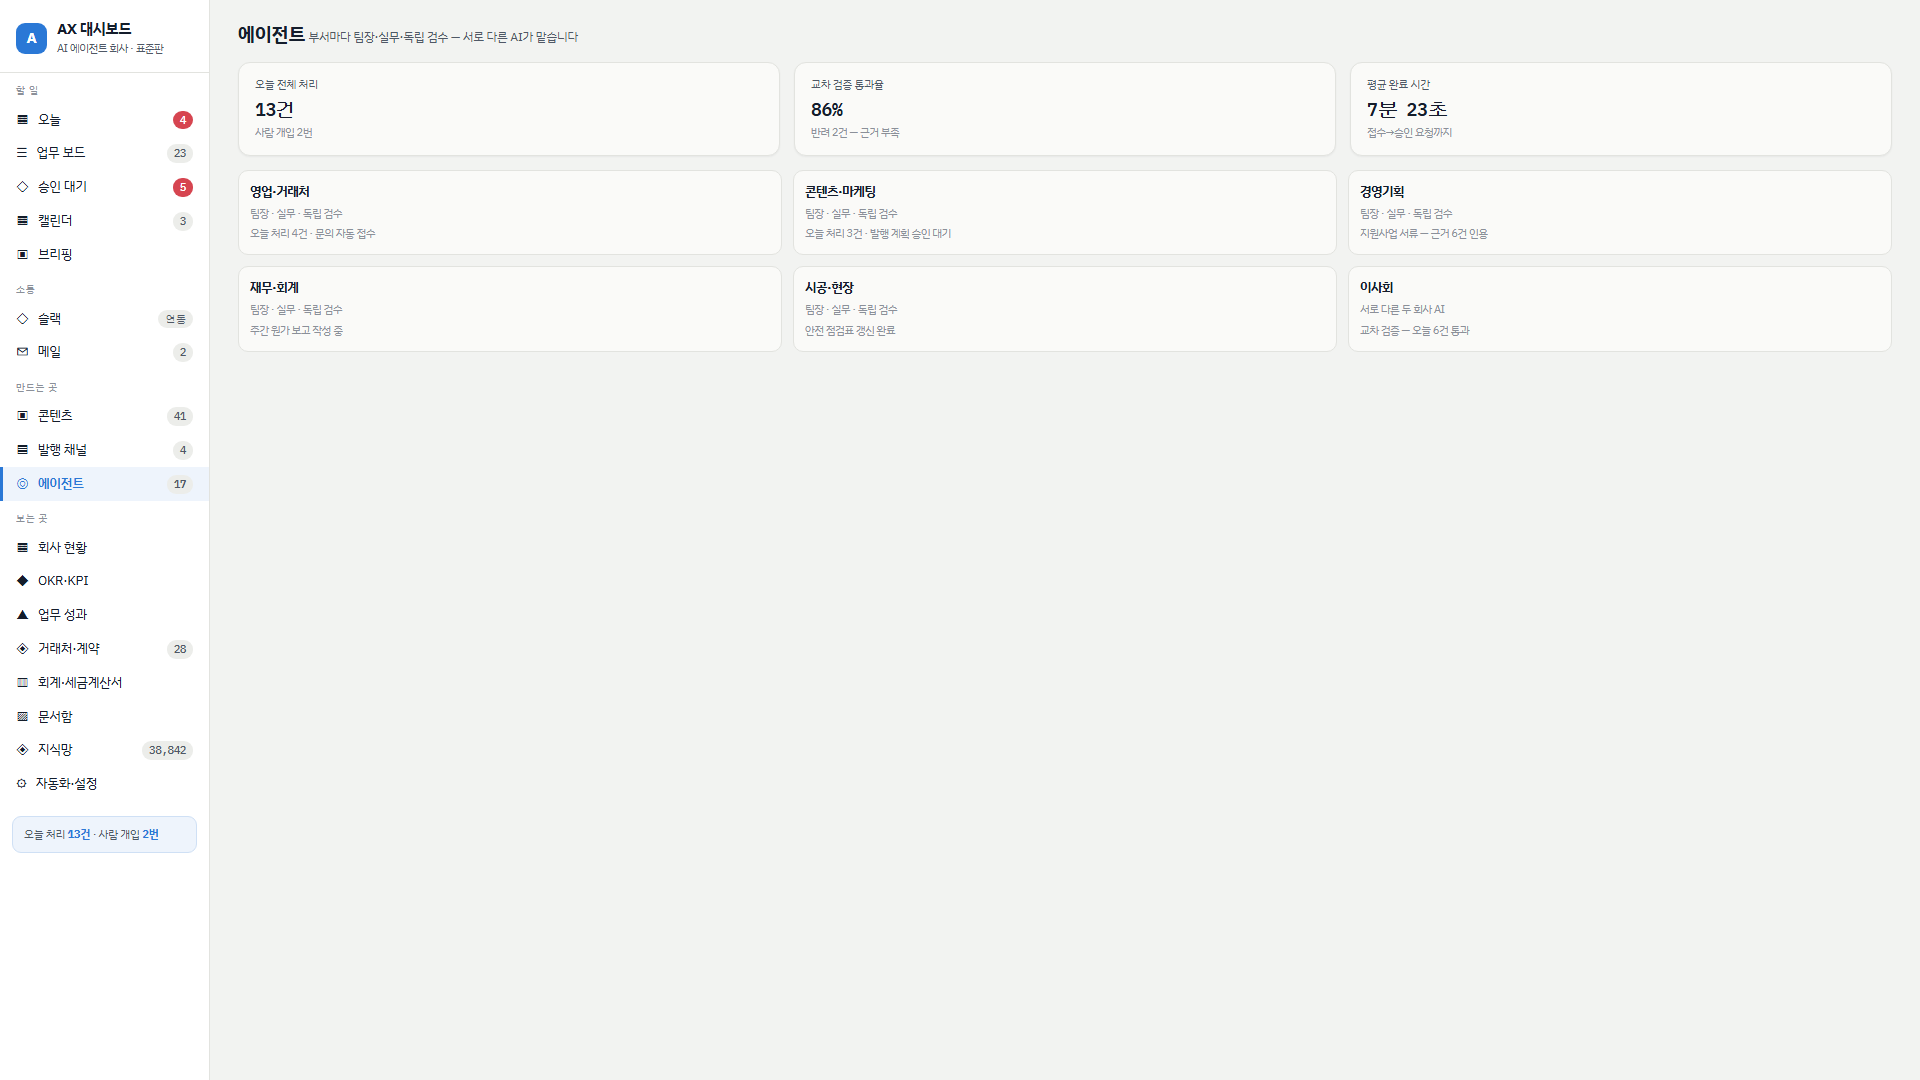
Task: Click the 38,842 badge next to 지식망
Action: point(167,750)
